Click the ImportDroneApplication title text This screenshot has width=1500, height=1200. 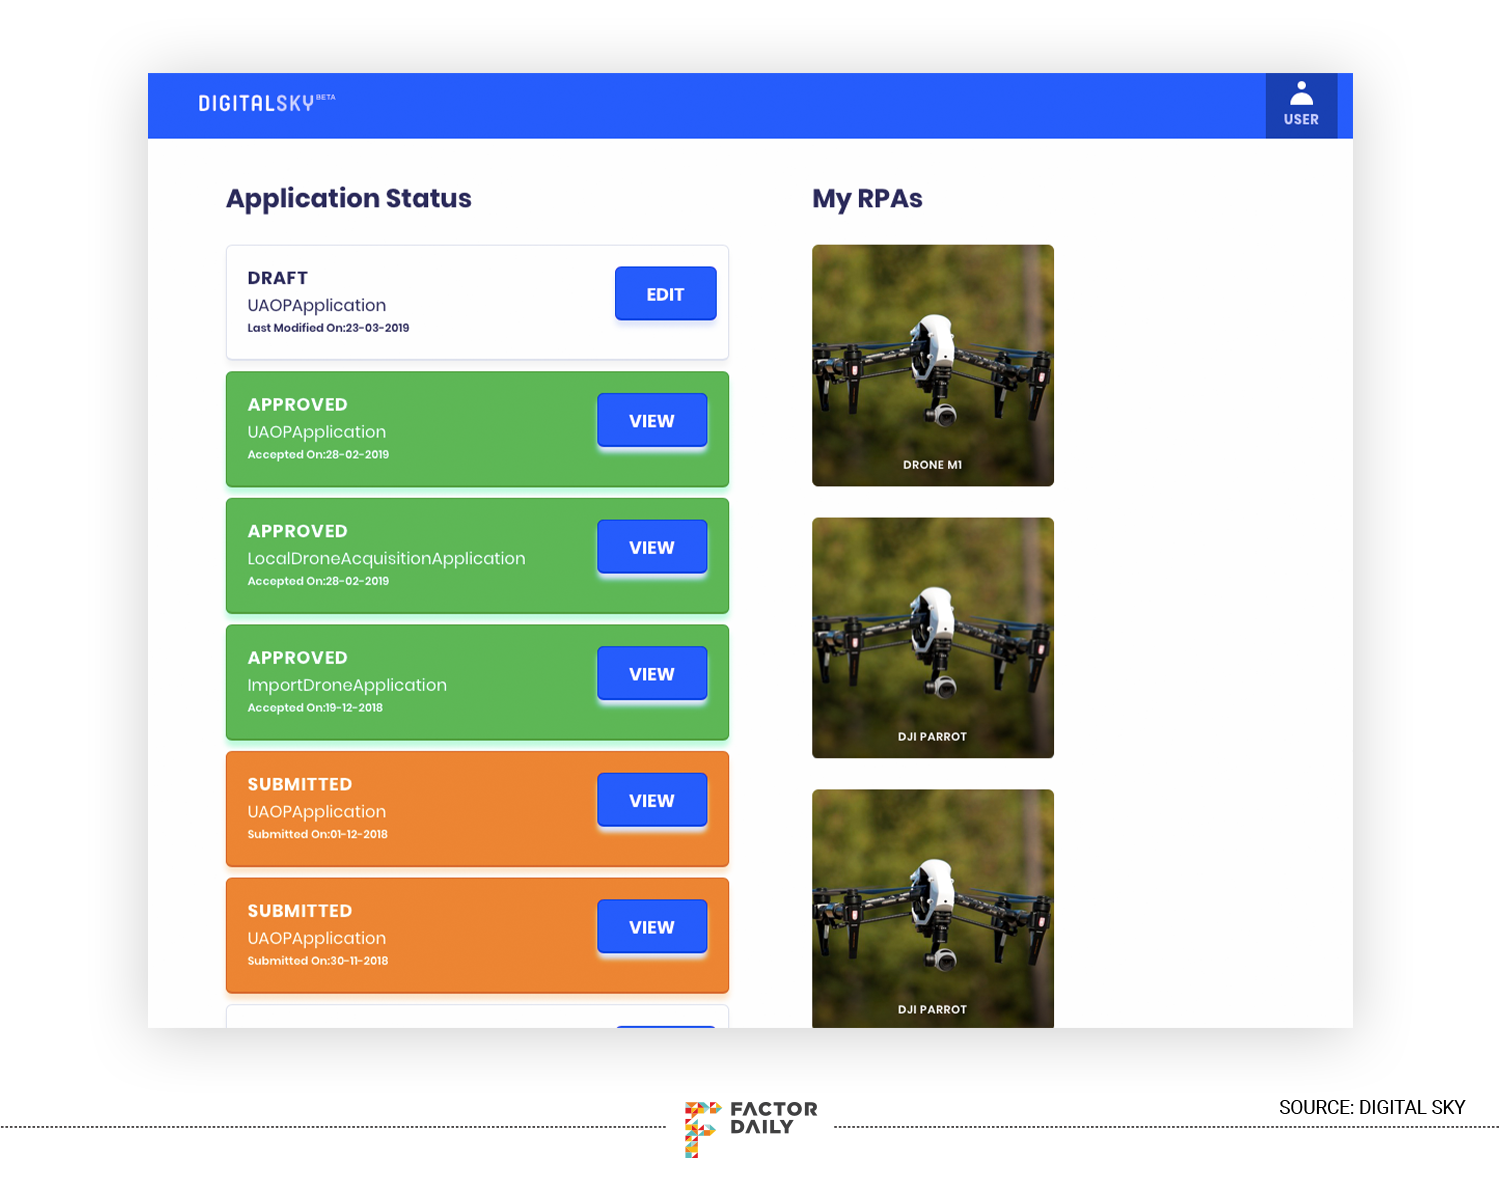pos(347,685)
